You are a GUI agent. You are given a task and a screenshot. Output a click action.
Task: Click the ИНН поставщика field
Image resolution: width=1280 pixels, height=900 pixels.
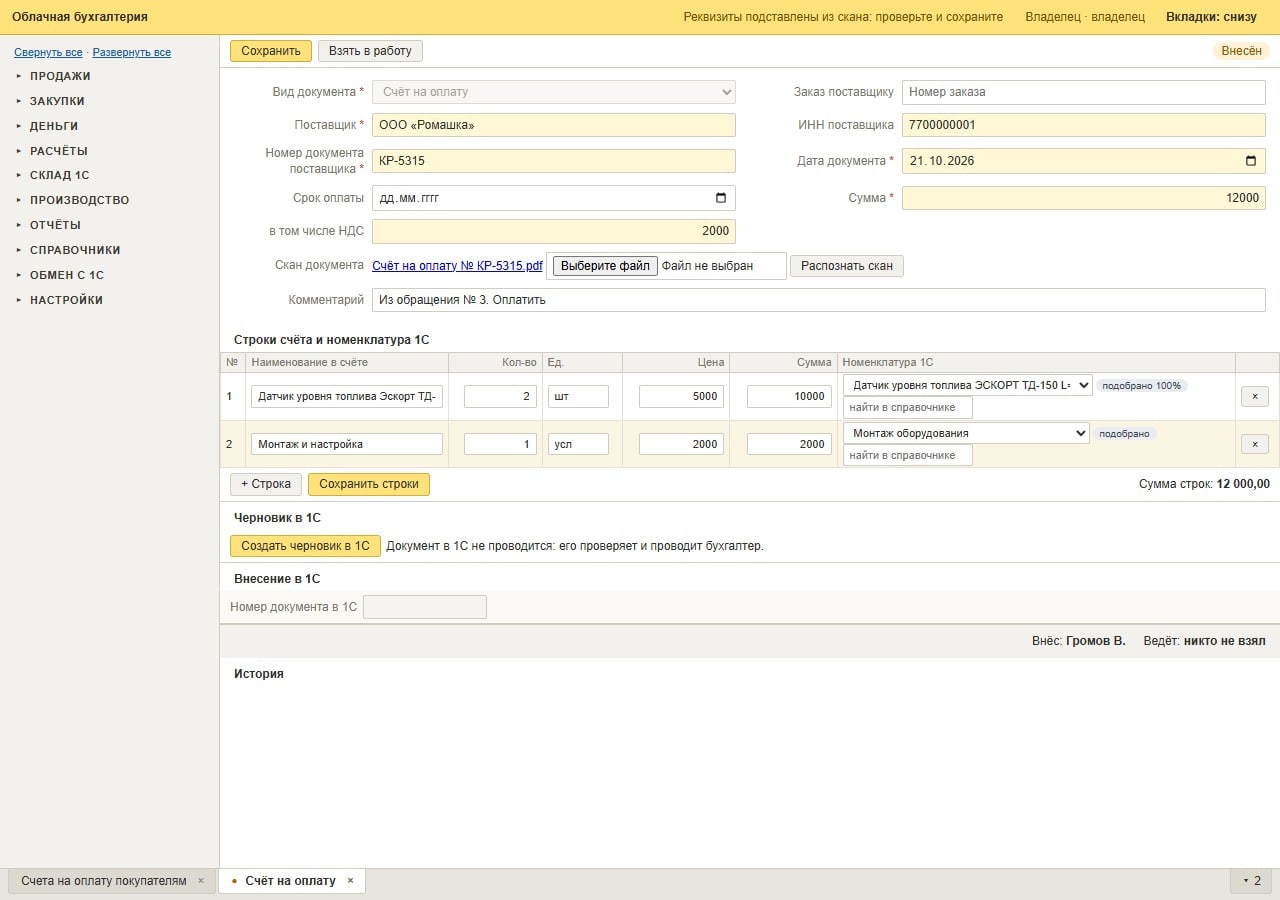point(1084,125)
